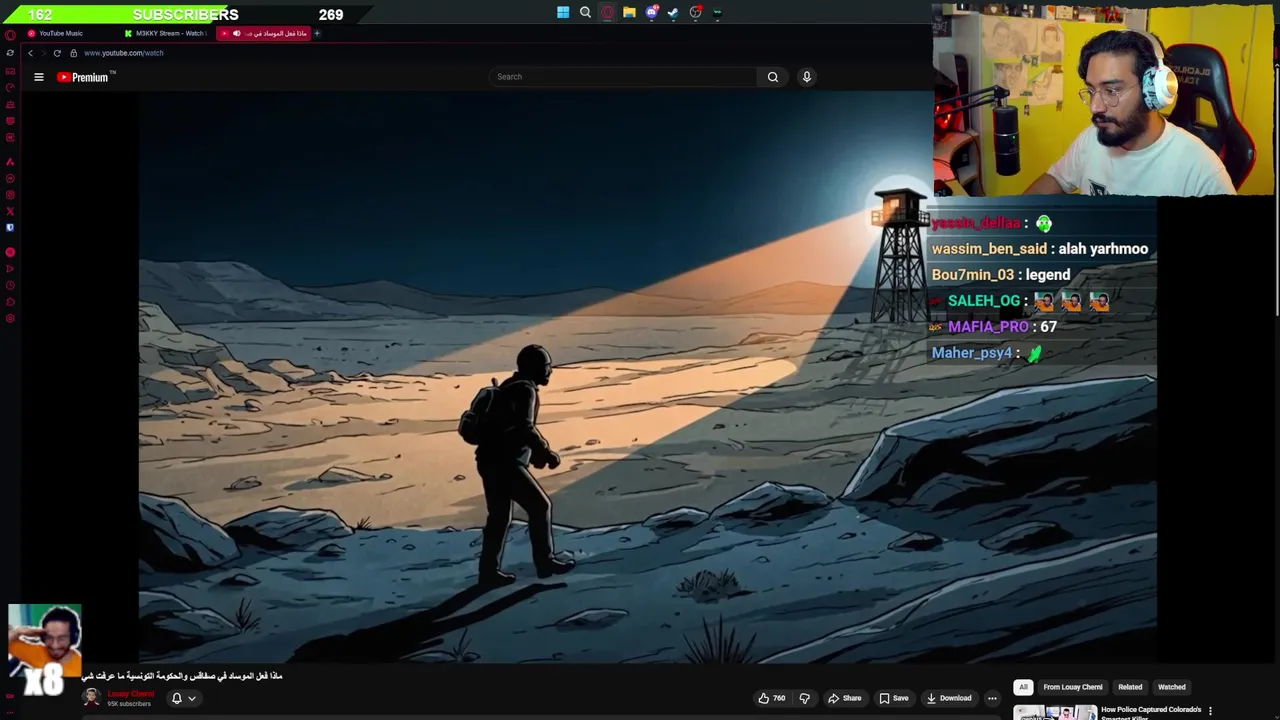Open the Colorado killer recommended video thumbnail
This screenshot has width=1280, height=720.
tap(1055, 712)
